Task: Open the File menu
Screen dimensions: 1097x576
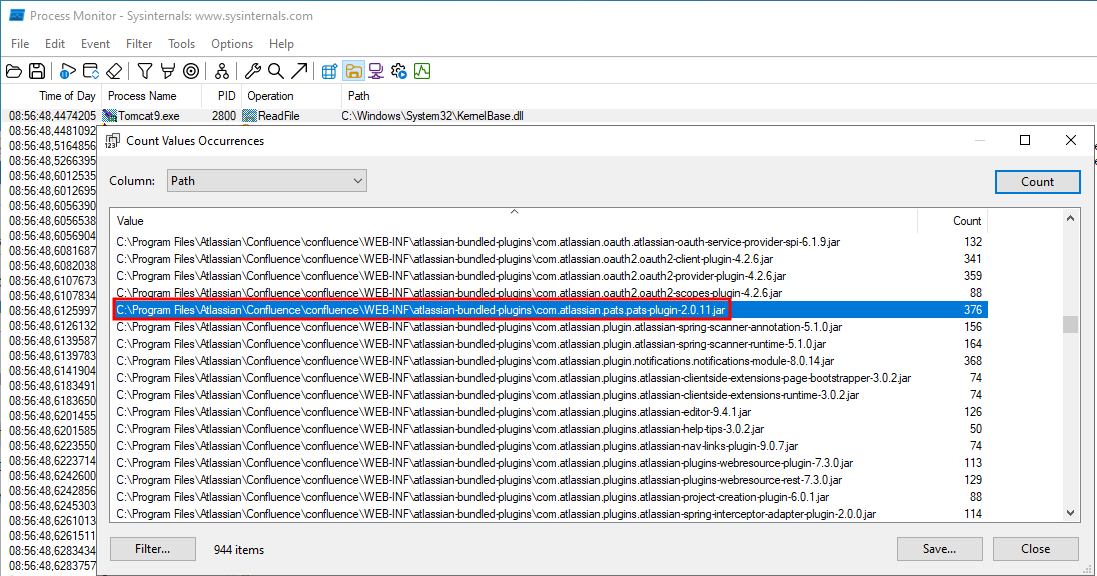Action: [x=20, y=43]
